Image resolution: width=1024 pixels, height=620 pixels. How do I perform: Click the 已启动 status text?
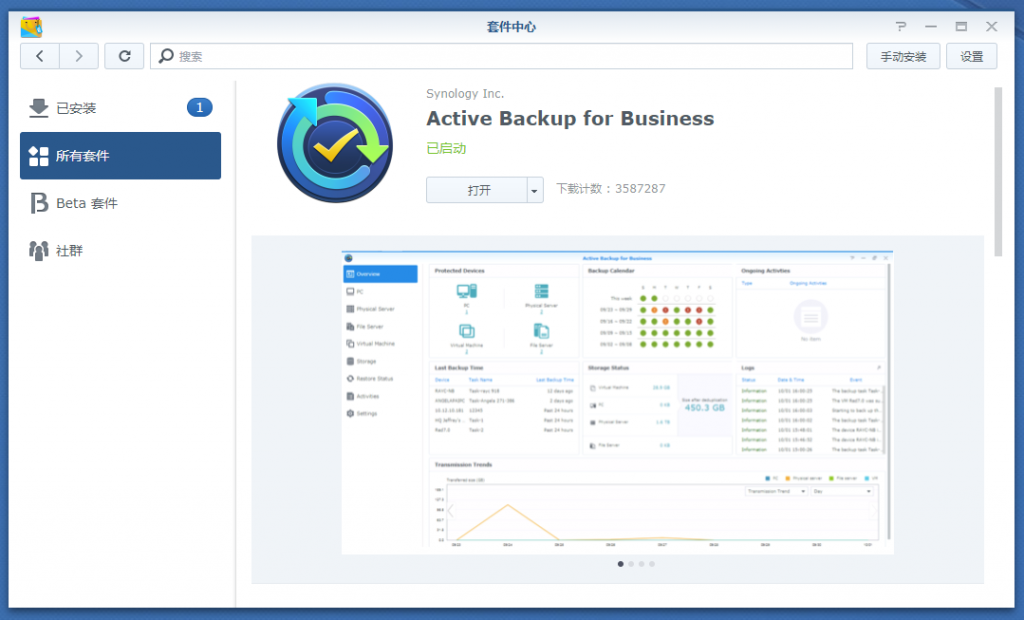click(x=446, y=148)
